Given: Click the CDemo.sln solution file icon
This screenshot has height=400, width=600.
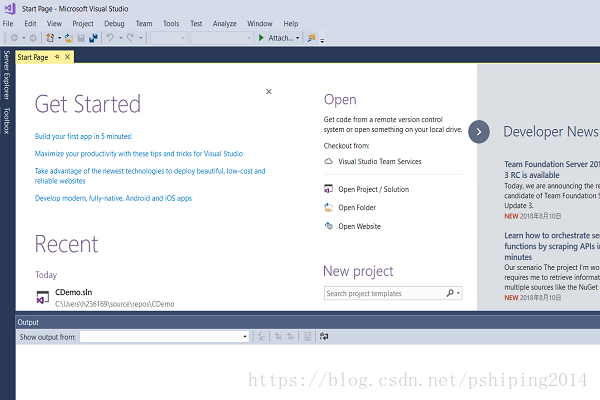Looking at the screenshot, I should [x=42, y=297].
